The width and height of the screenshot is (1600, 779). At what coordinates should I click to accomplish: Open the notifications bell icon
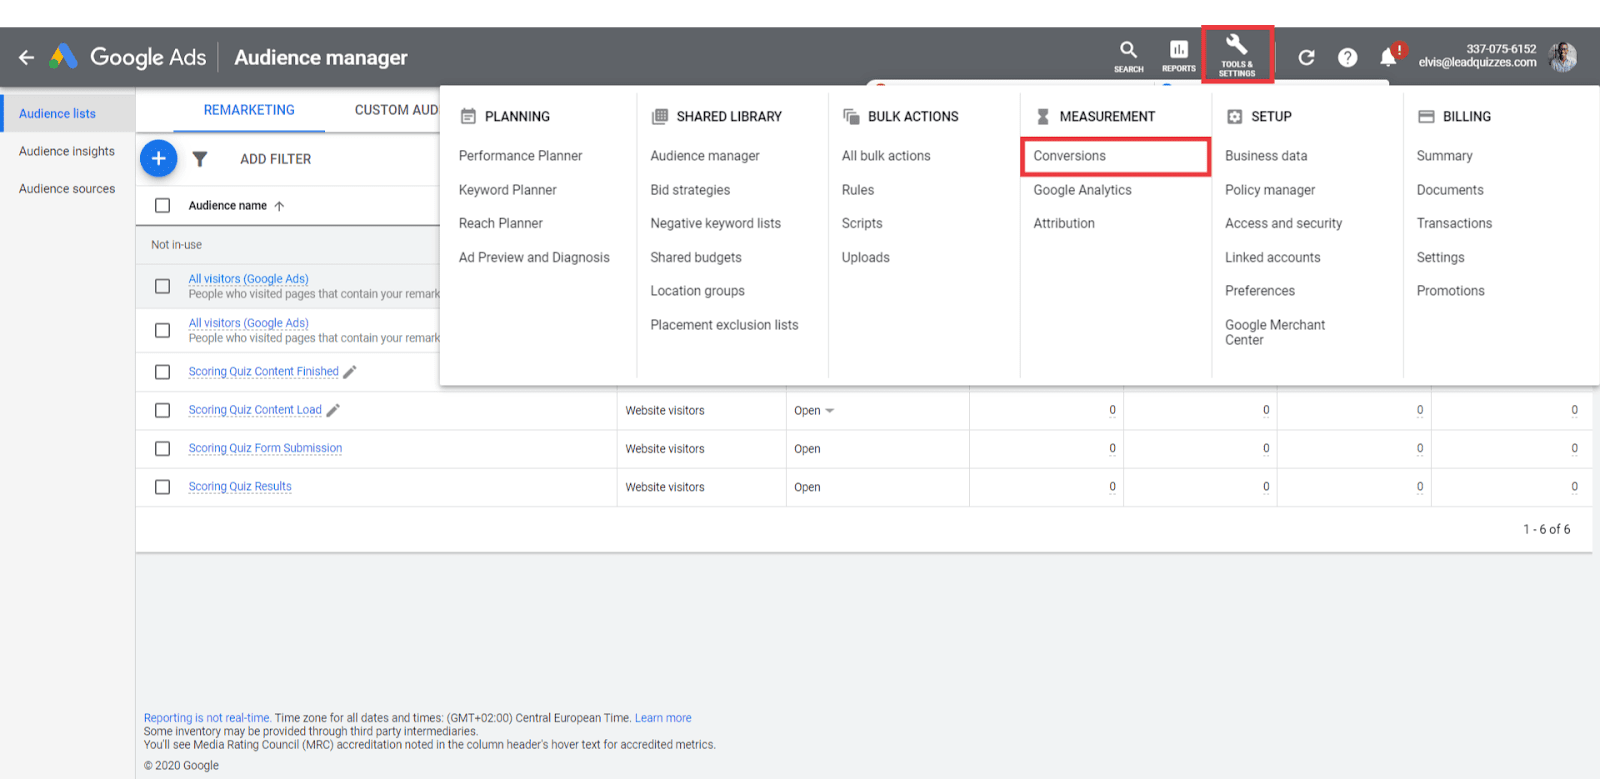coord(1389,57)
